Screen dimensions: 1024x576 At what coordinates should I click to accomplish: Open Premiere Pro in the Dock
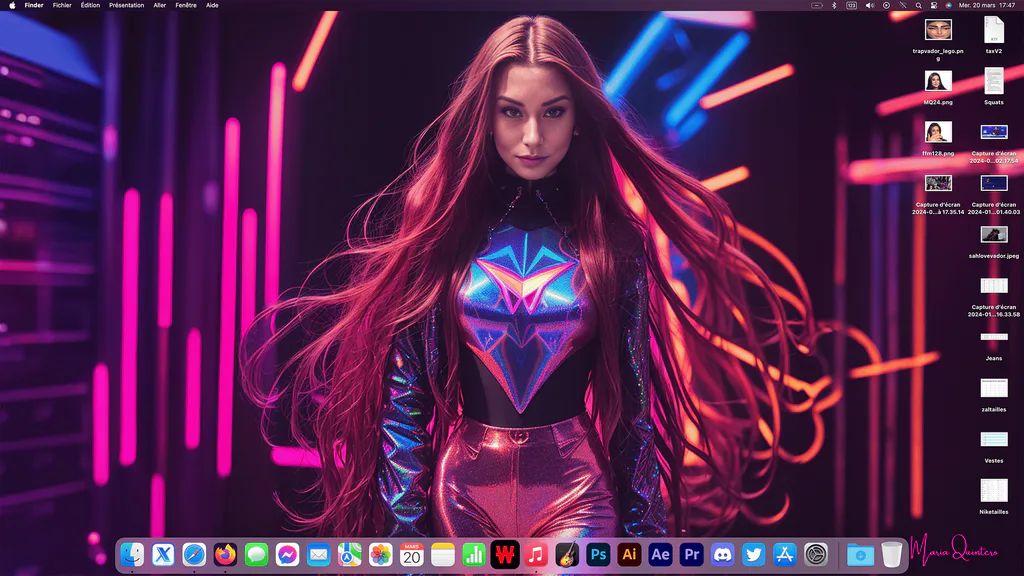point(691,554)
